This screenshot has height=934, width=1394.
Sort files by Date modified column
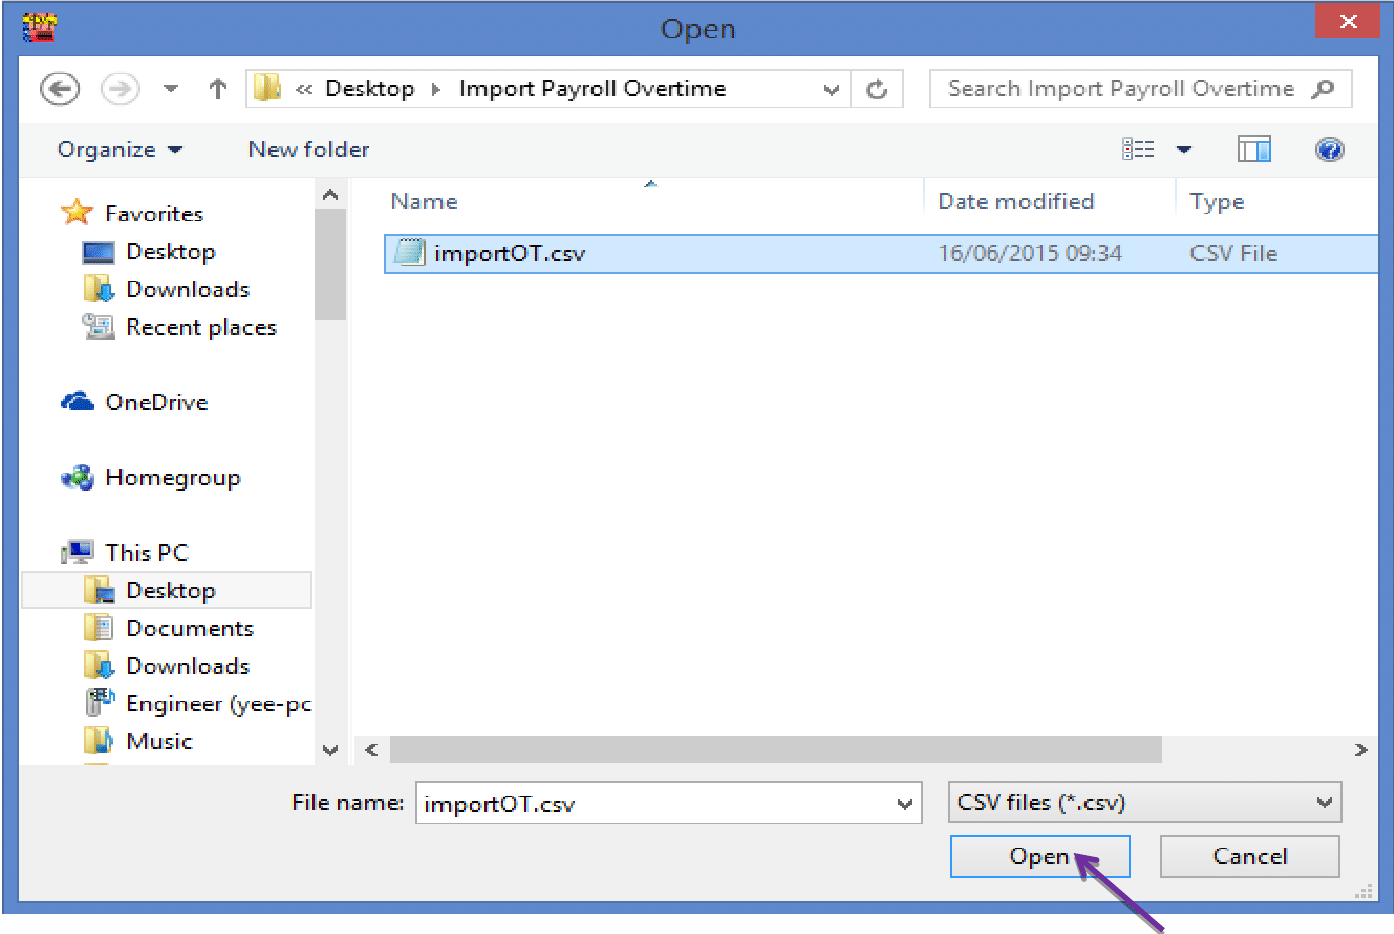pos(1016,201)
